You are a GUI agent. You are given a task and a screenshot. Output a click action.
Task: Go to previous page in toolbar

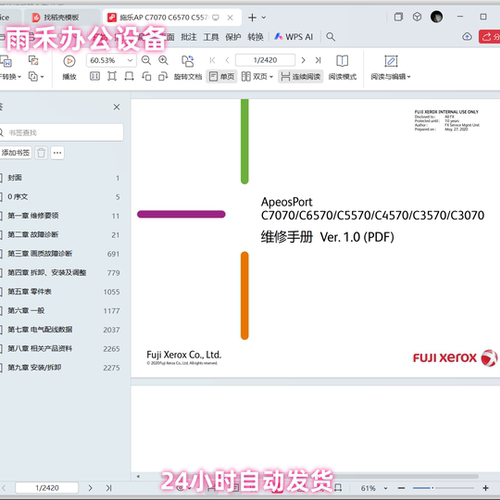click(227, 60)
